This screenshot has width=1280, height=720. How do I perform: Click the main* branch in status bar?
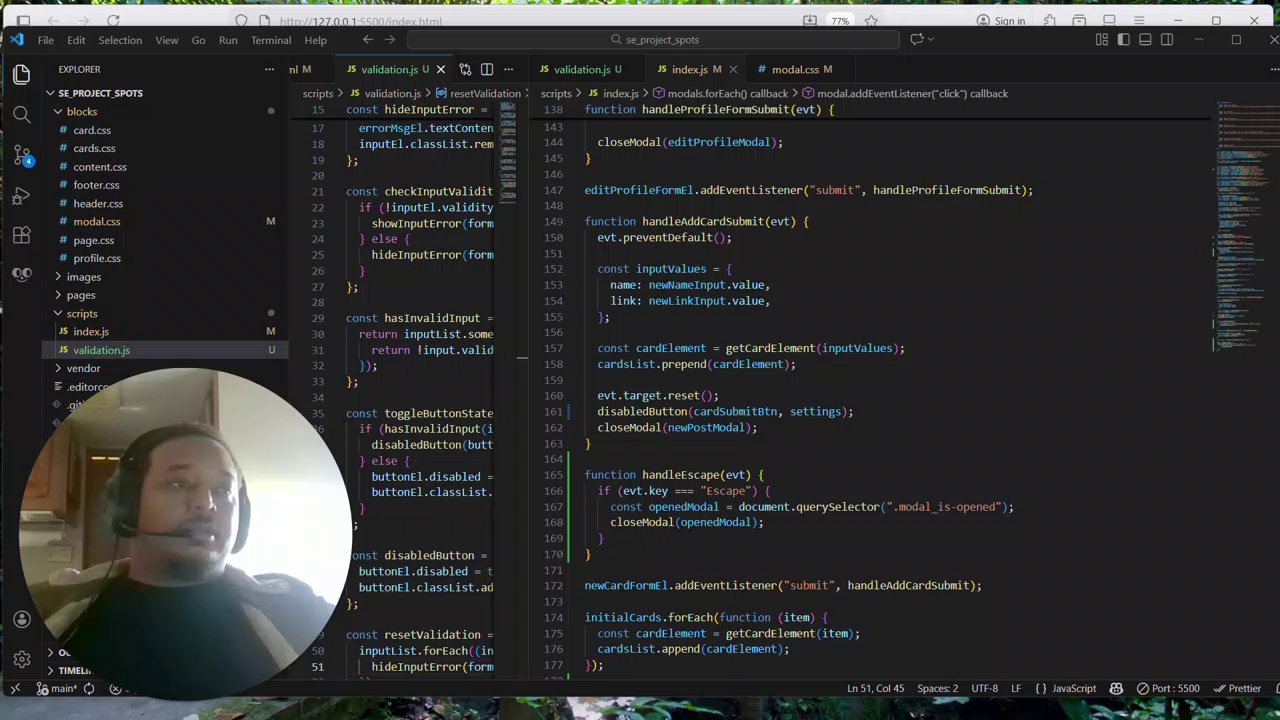click(58, 688)
